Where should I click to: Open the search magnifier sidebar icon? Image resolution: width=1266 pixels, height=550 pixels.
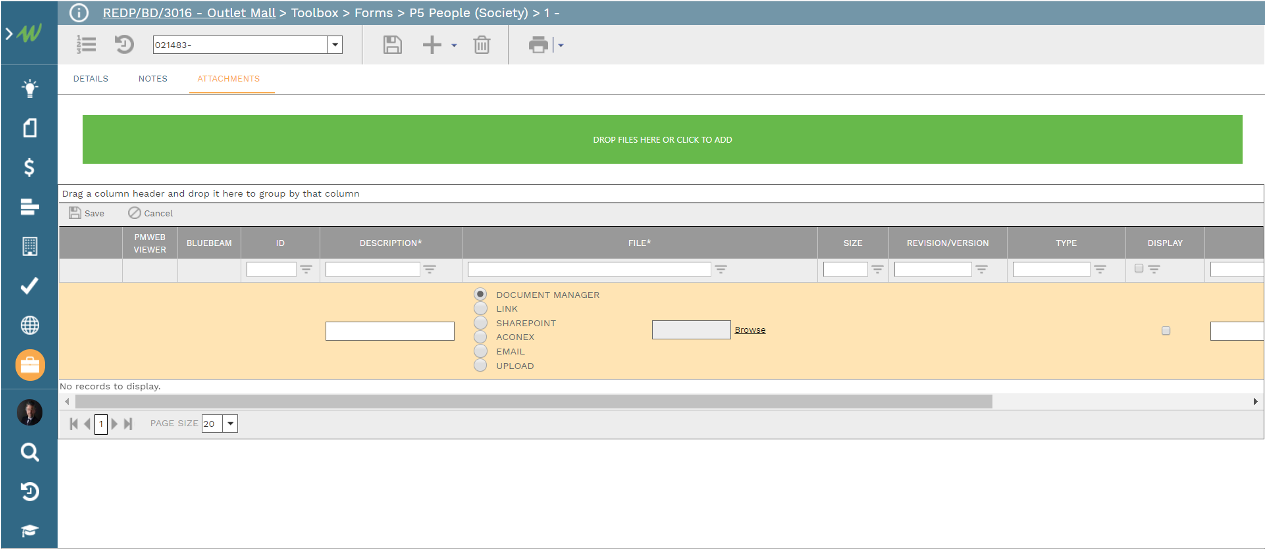tap(30, 453)
